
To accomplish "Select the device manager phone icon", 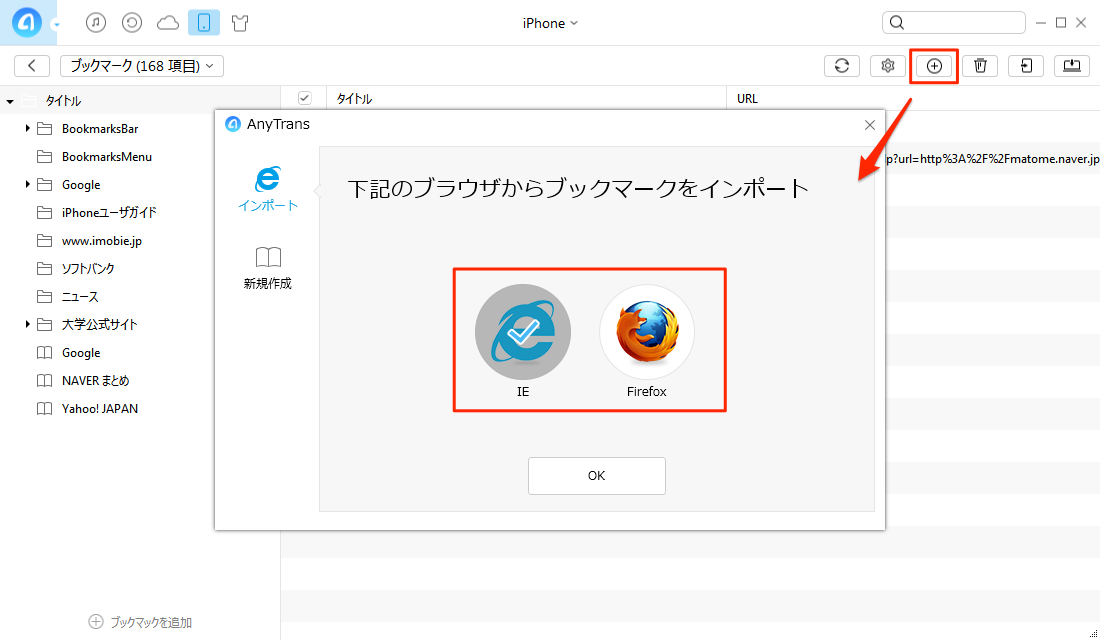I will 204,23.
